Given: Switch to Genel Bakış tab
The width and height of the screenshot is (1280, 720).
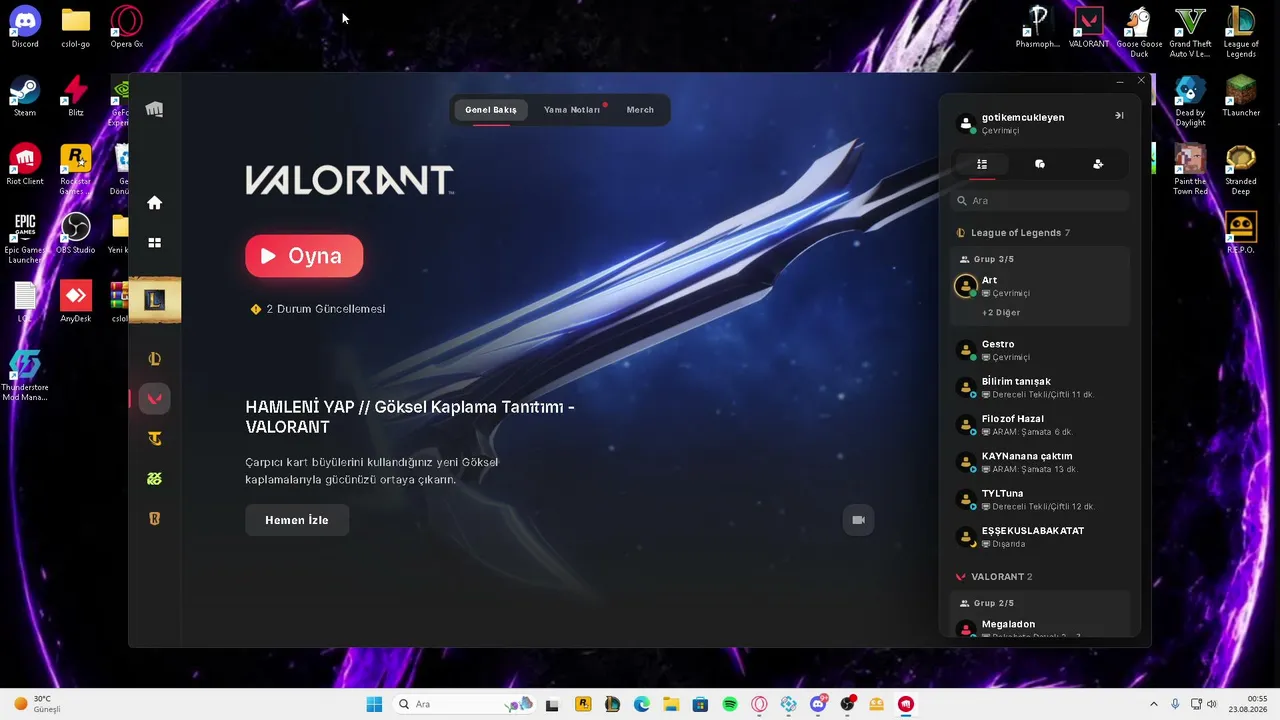Looking at the screenshot, I should (491, 110).
